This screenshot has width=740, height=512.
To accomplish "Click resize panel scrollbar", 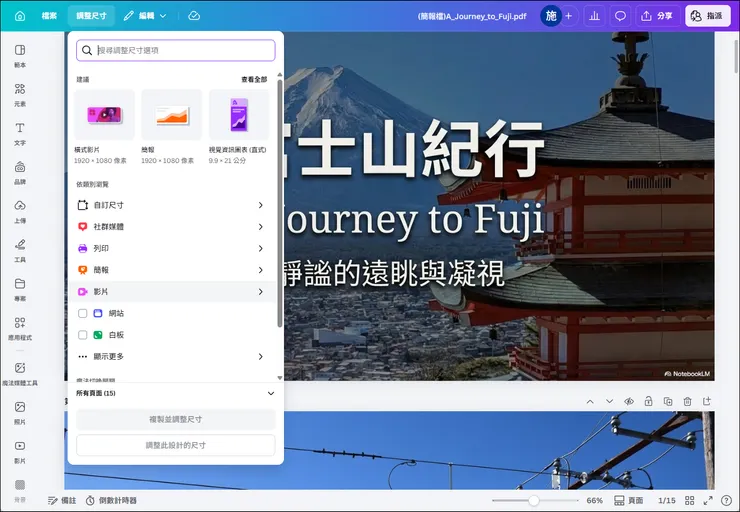I will point(280,203).
